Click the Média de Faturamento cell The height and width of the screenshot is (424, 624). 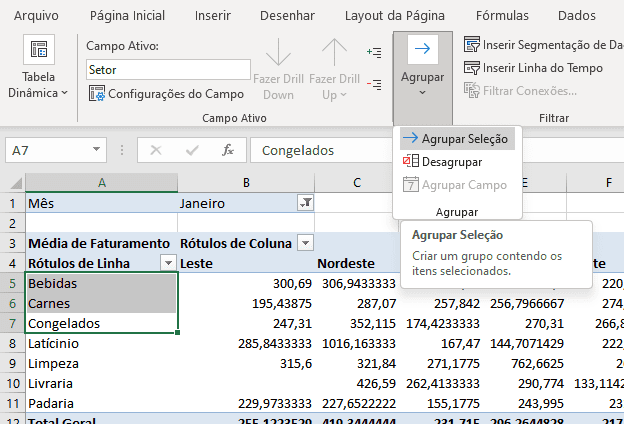(101, 243)
